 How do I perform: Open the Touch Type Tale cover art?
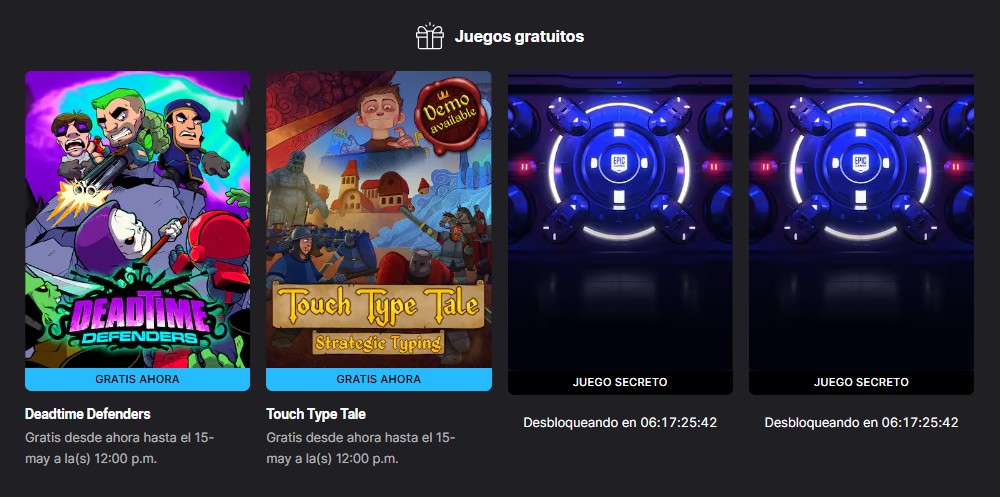[x=379, y=219]
